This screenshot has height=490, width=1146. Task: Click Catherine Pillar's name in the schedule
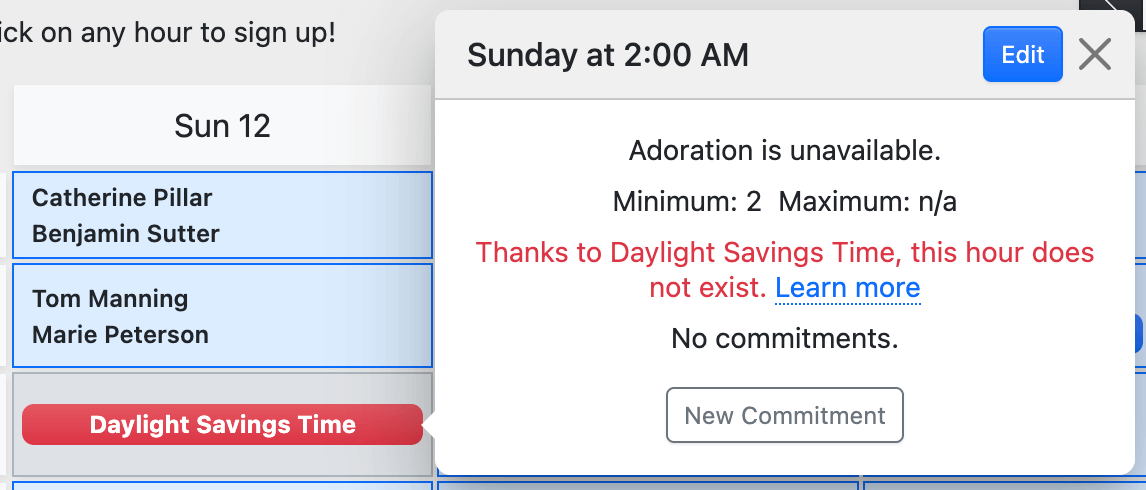(122, 197)
